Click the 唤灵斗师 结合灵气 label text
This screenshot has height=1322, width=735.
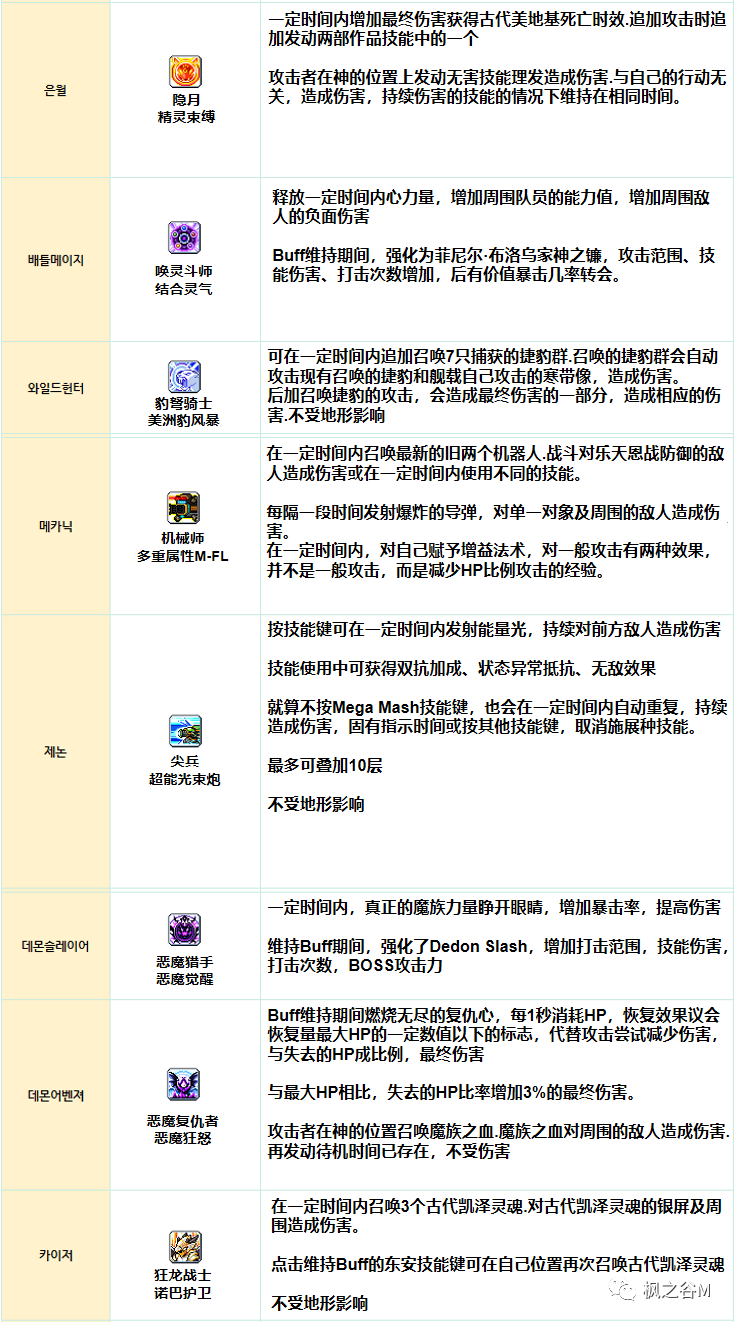tap(184, 280)
